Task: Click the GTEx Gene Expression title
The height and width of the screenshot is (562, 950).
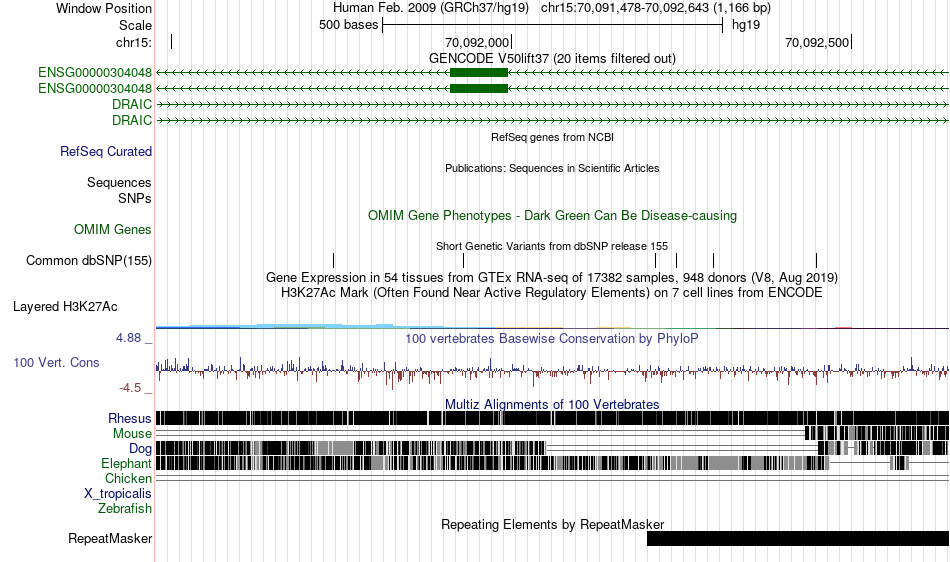Action: pyautogui.click(x=552, y=277)
